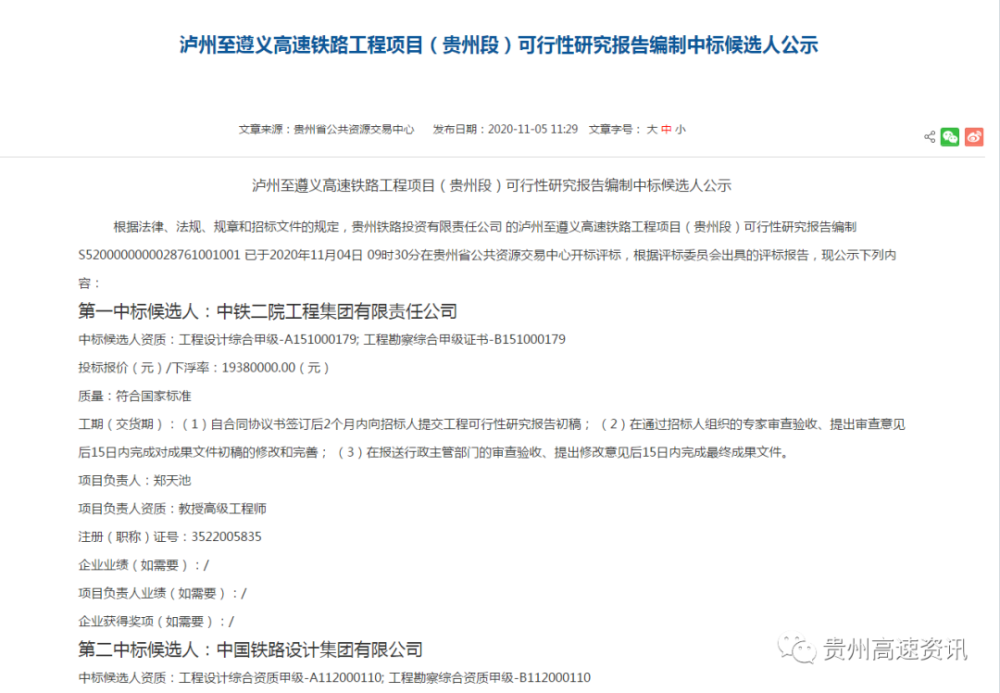
Task: Click the line 项目负责人业绩（如需要）：/
Action: coord(163,593)
